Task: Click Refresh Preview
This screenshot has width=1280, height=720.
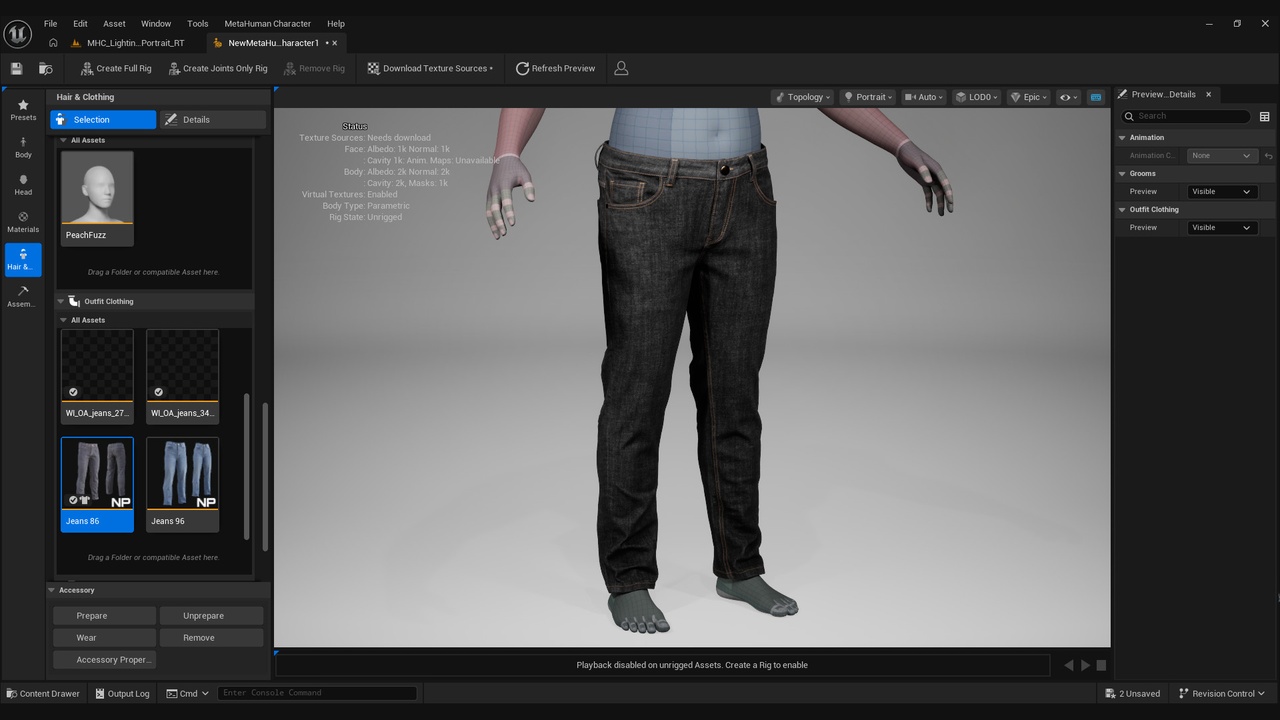Action: (555, 68)
